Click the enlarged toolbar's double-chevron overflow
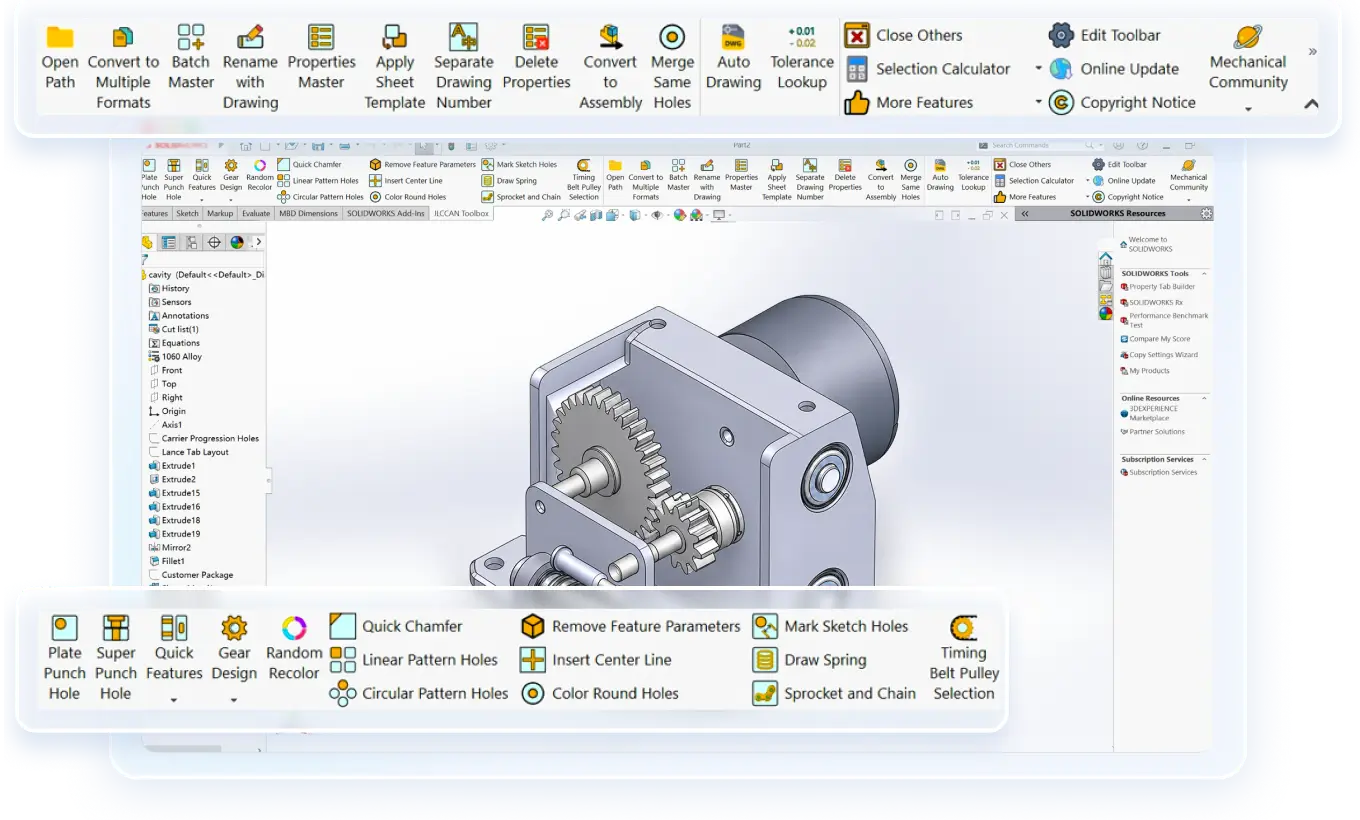1360x820 pixels. tap(1312, 51)
